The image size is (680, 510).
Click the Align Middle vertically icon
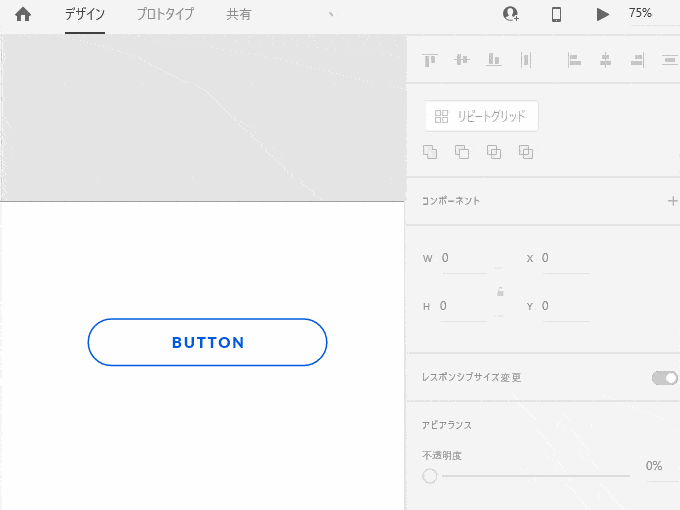pos(461,60)
